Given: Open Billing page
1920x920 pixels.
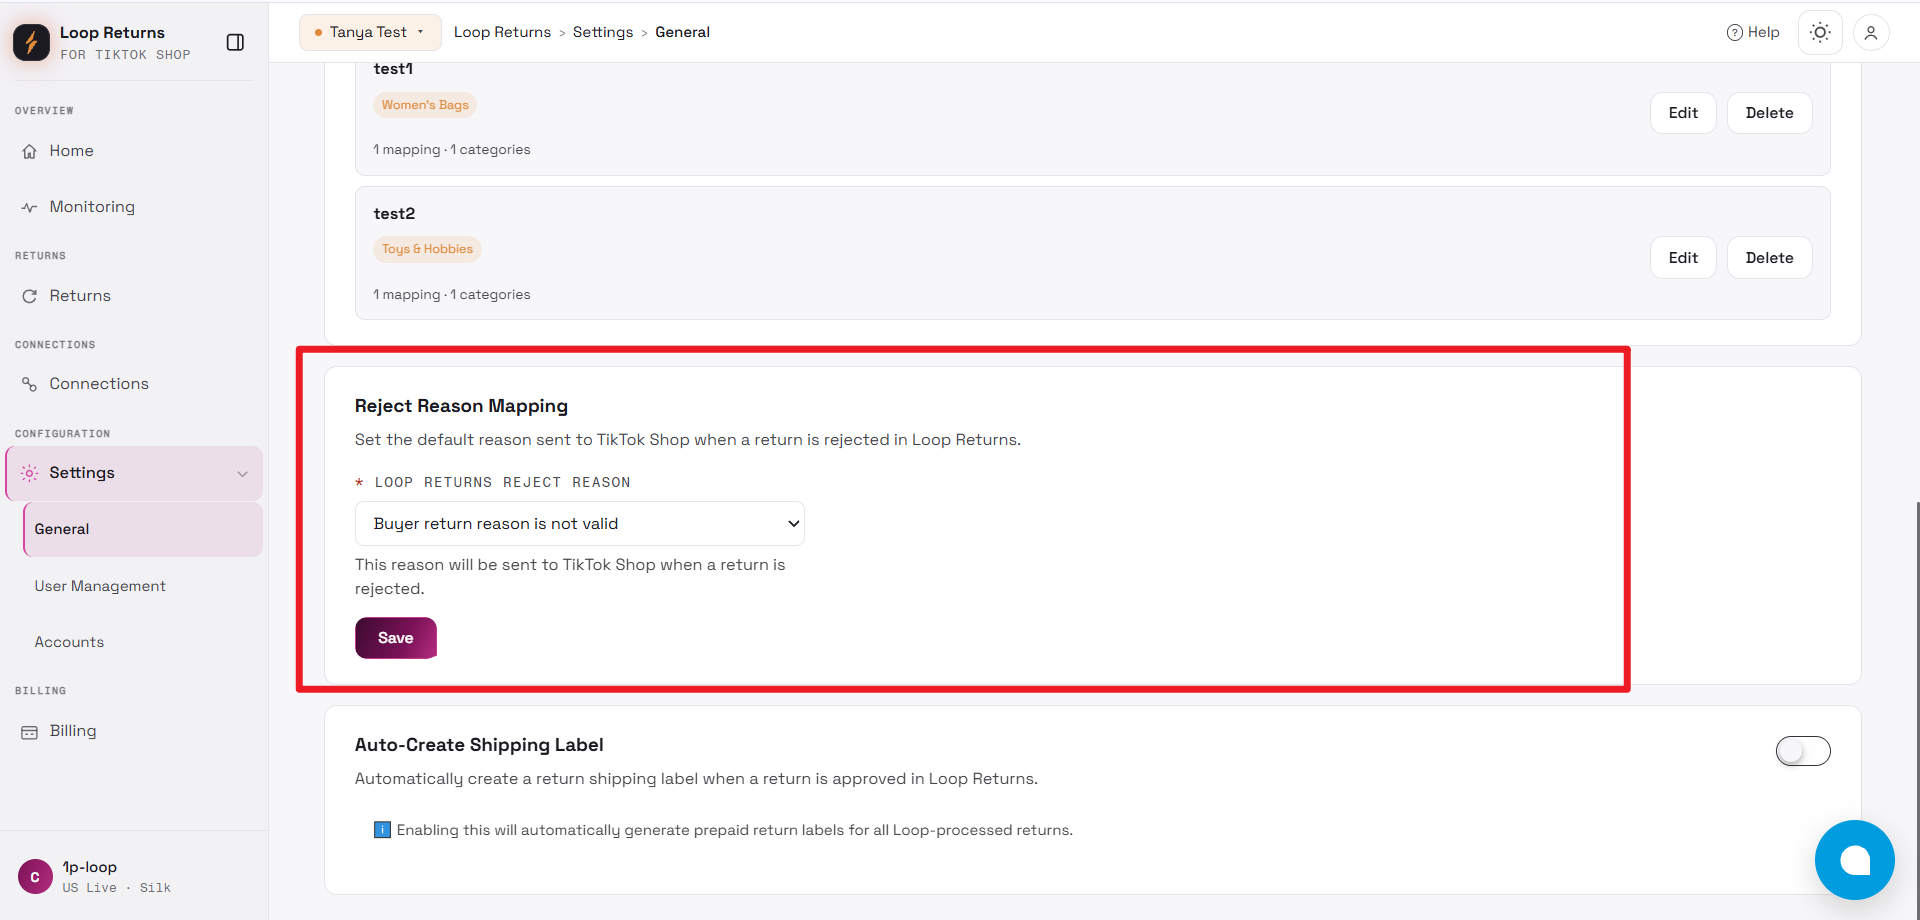Looking at the screenshot, I should click(x=73, y=731).
